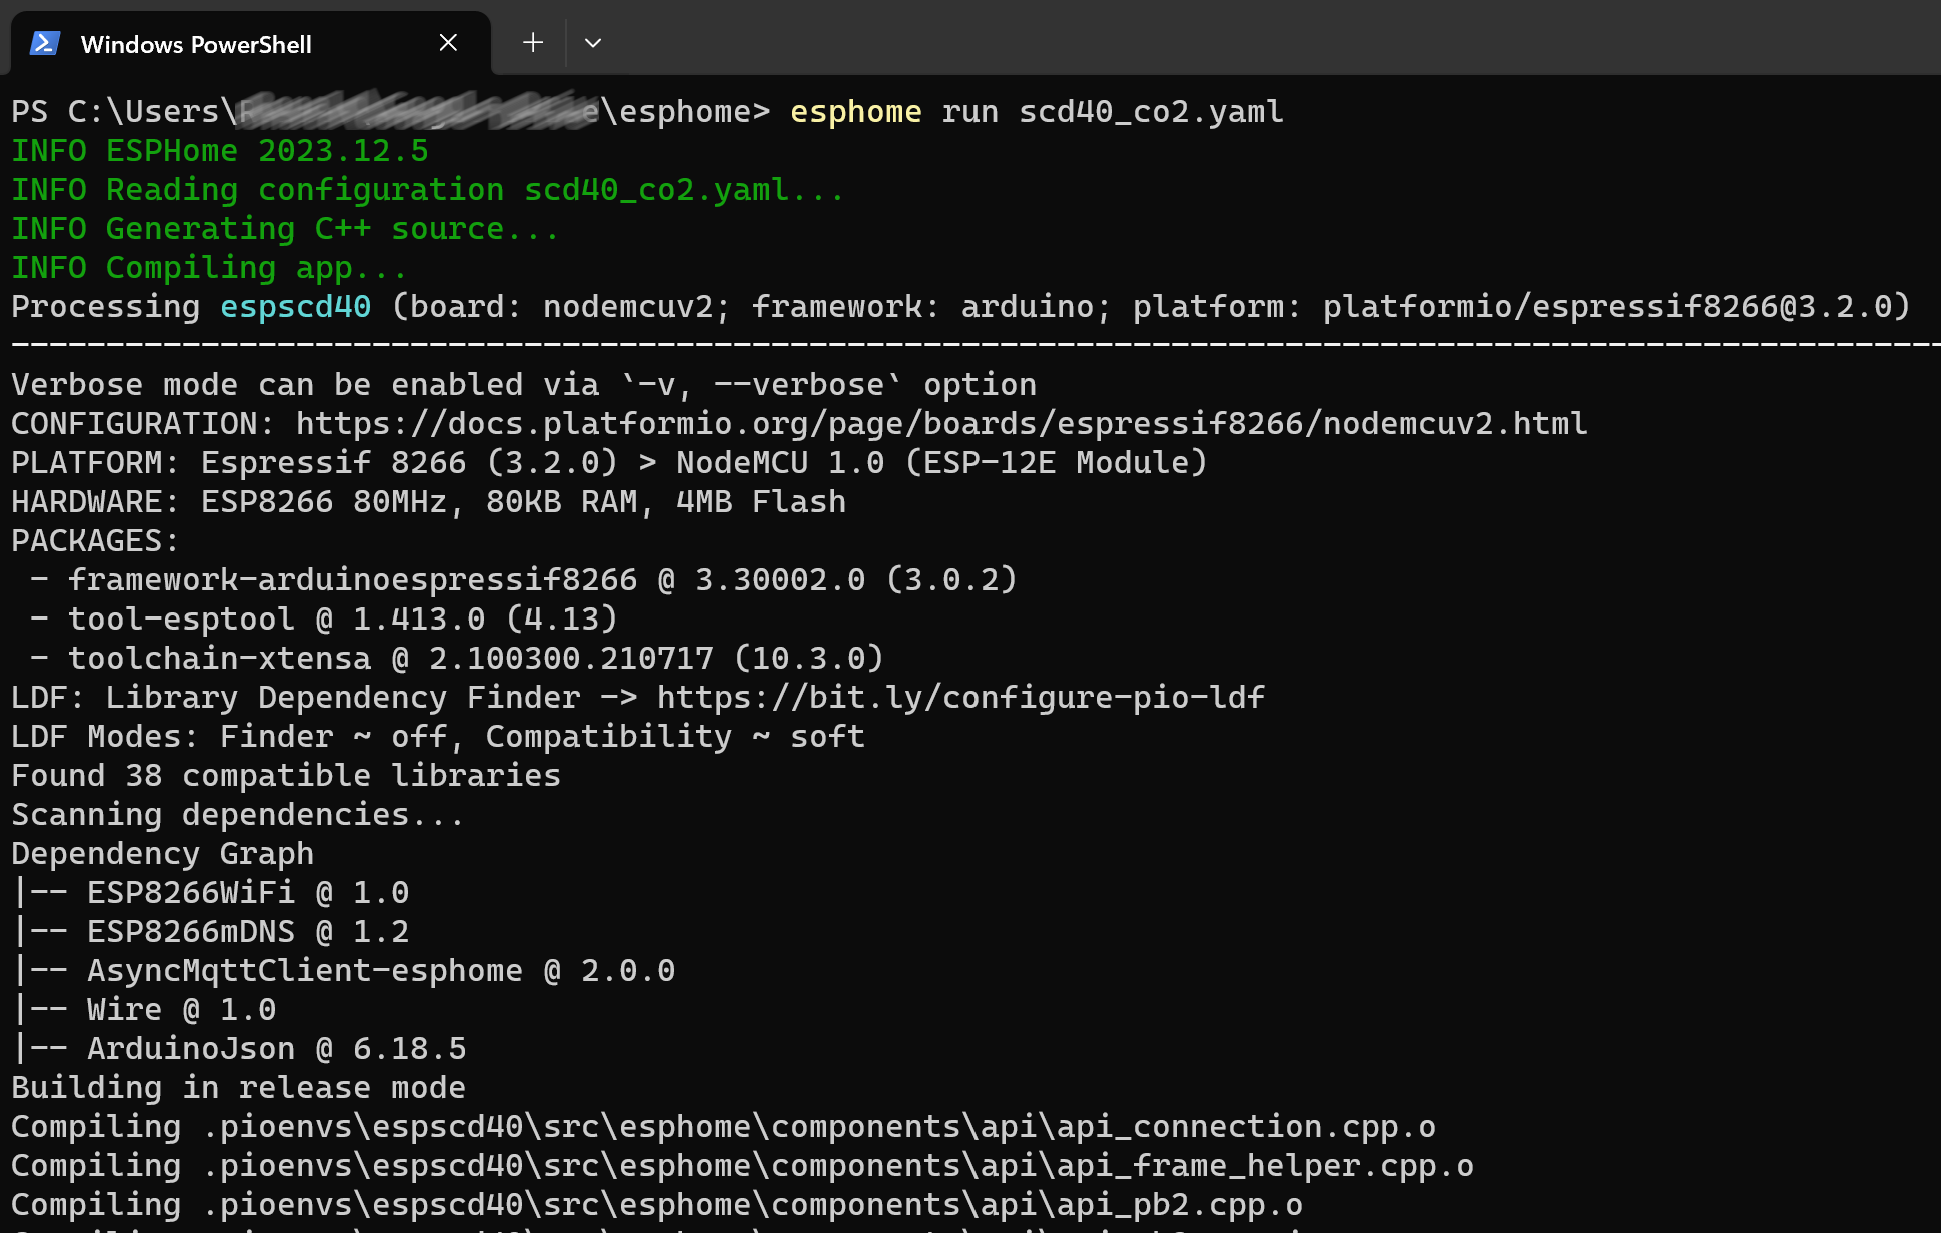Click 'platformio/espressif8266@3.2.0' platform text
The image size is (1942, 1234).
[1607, 307]
